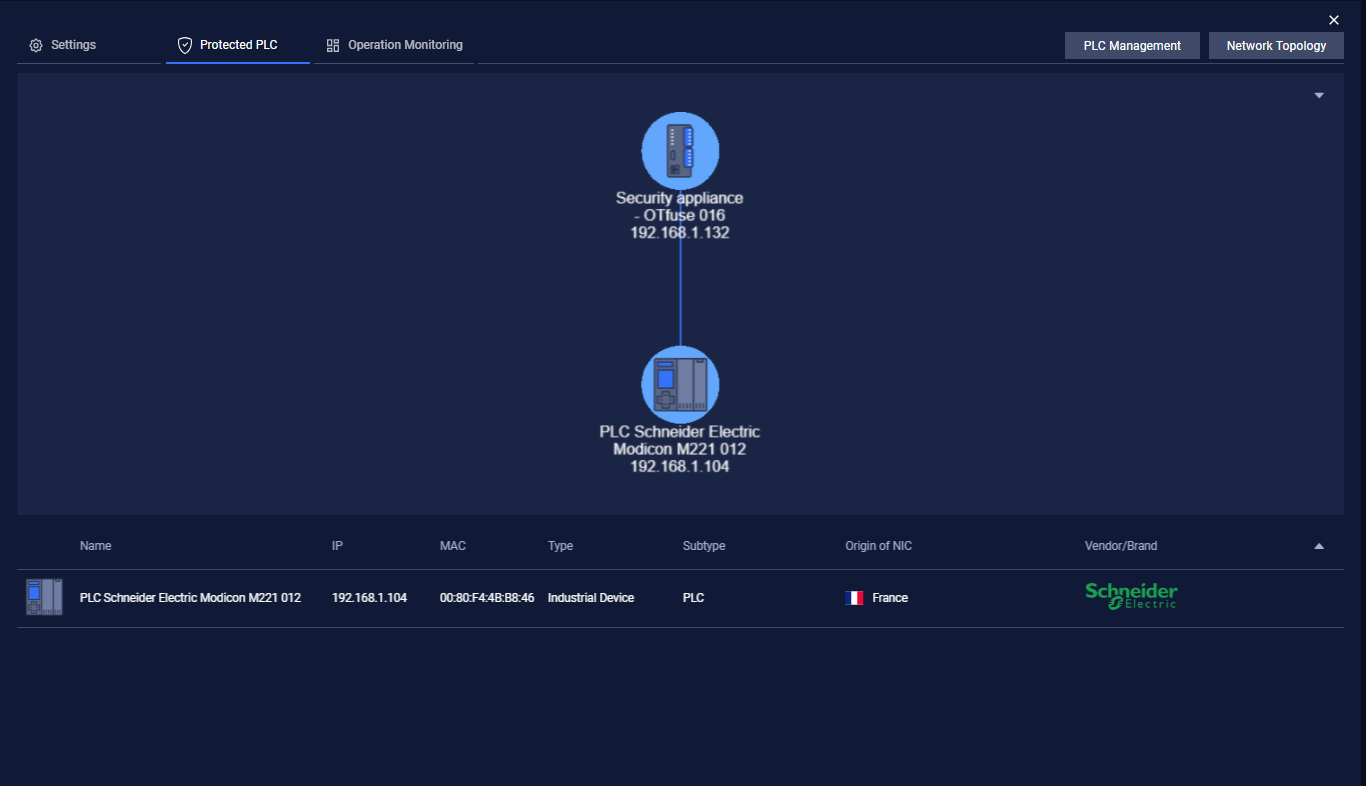Close the panel with the X icon
Viewport: 1366px width, 786px height.
coord(1334,20)
